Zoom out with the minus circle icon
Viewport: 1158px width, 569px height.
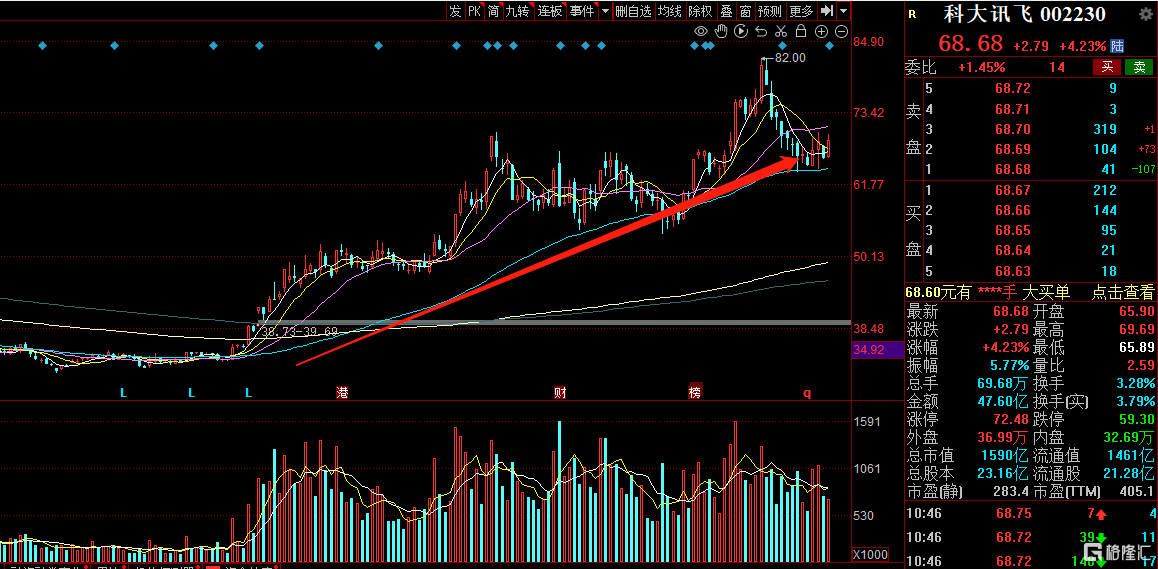point(841,31)
